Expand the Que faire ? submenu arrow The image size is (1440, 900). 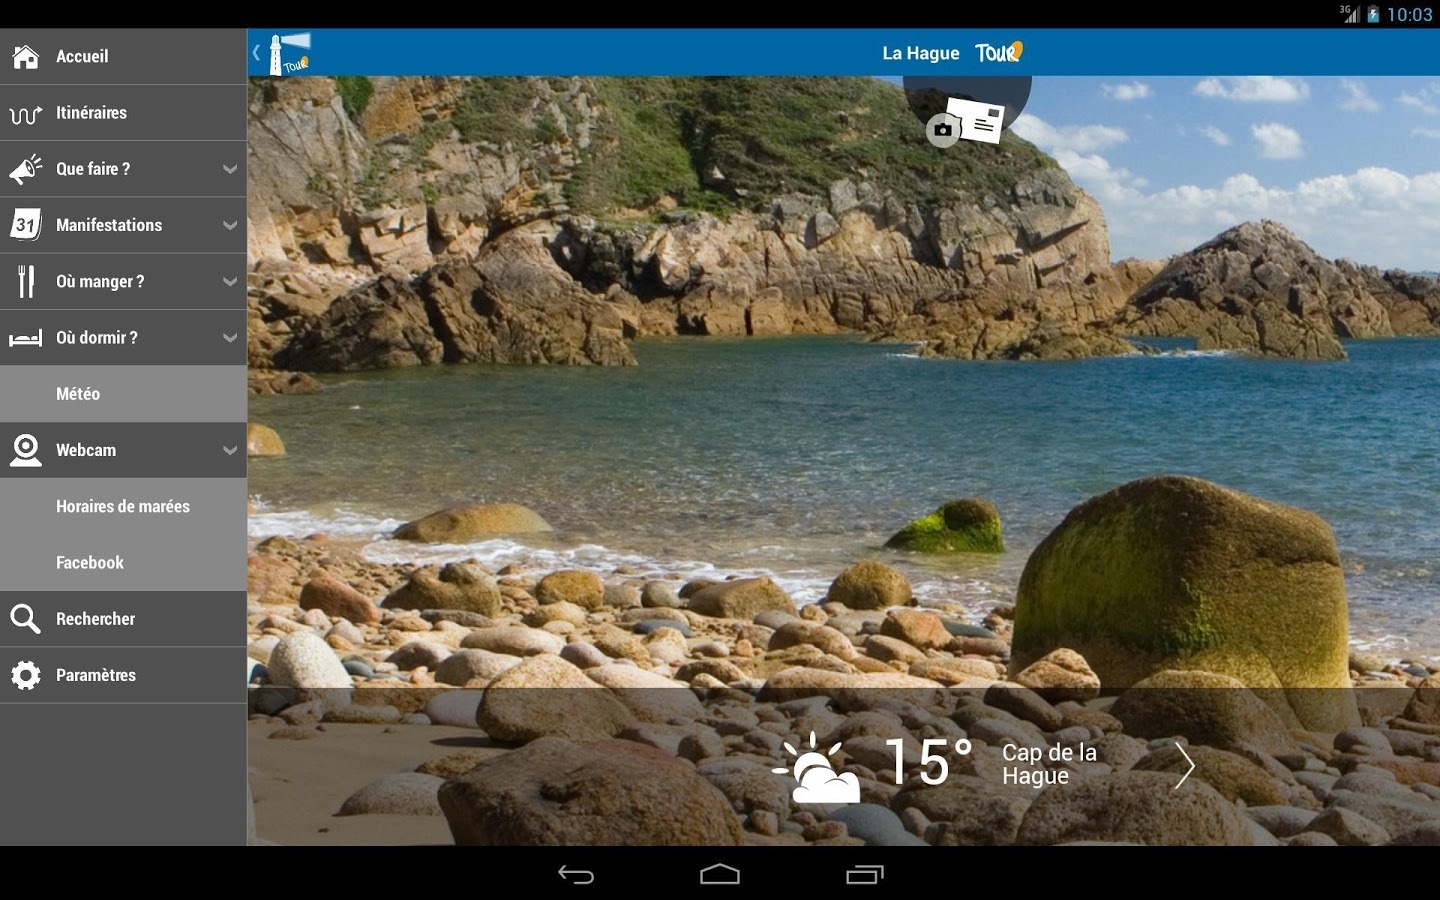click(x=230, y=169)
